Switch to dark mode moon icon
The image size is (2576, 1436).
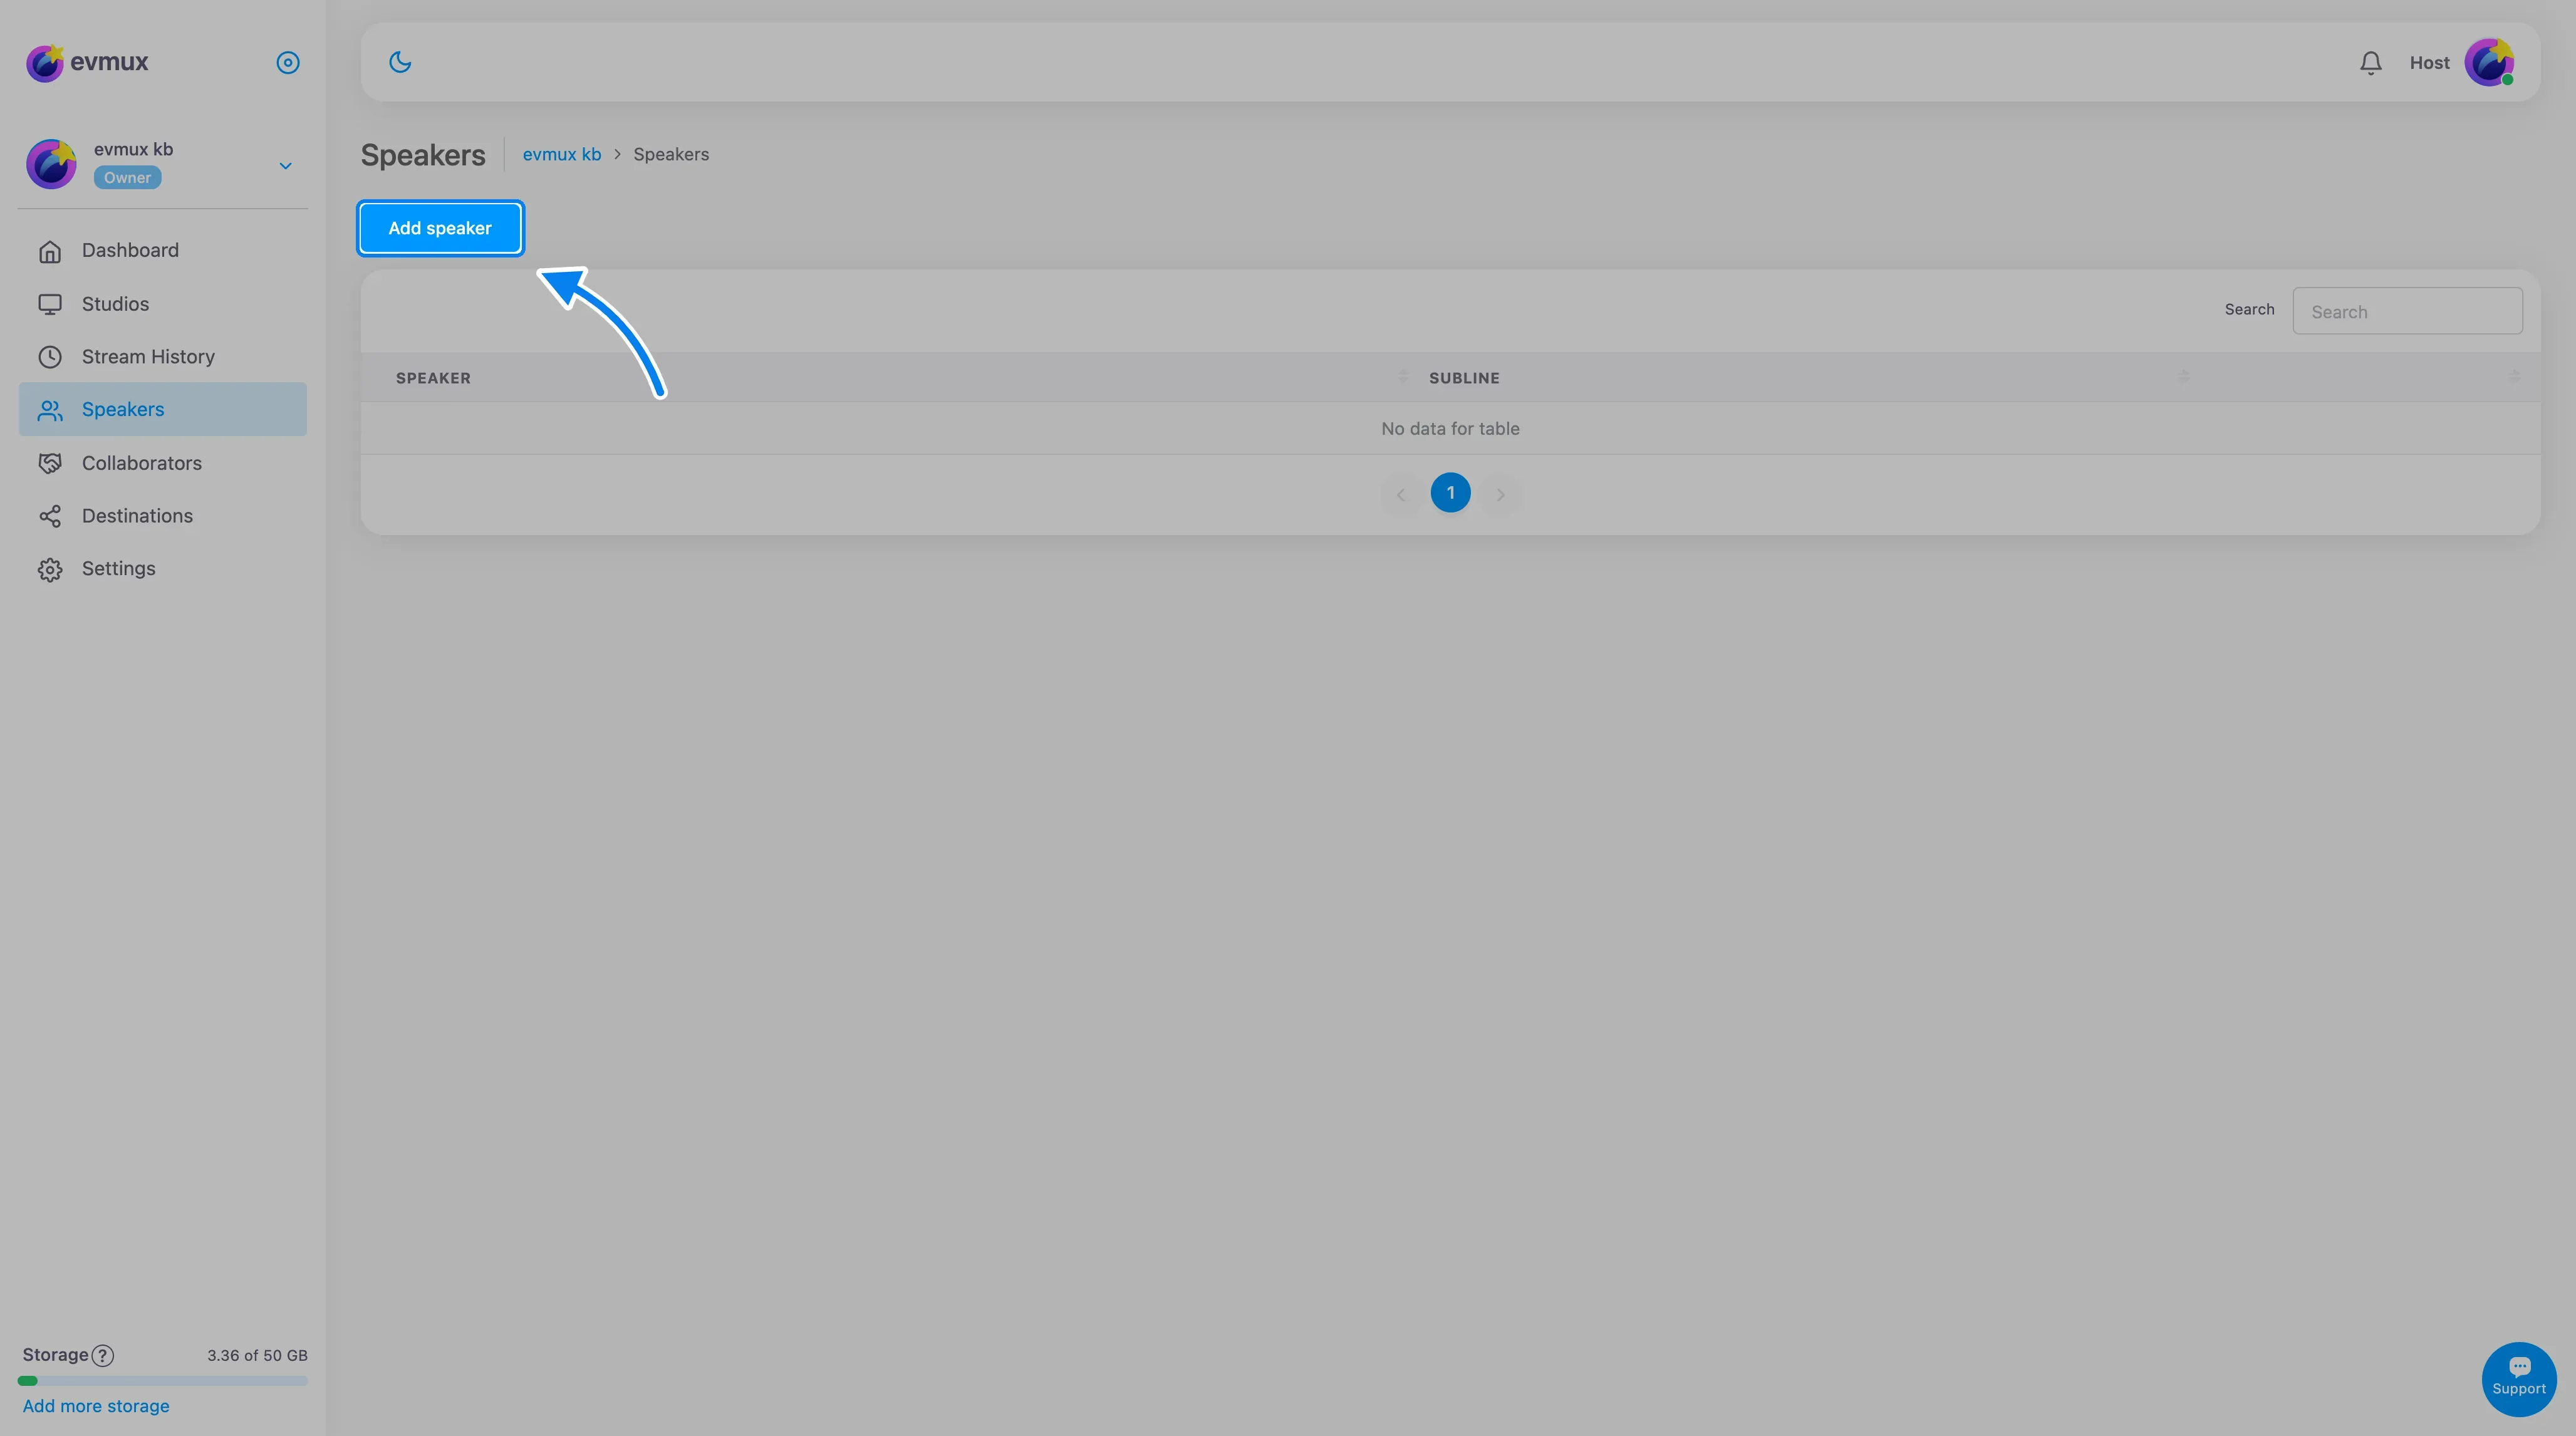pos(400,62)
